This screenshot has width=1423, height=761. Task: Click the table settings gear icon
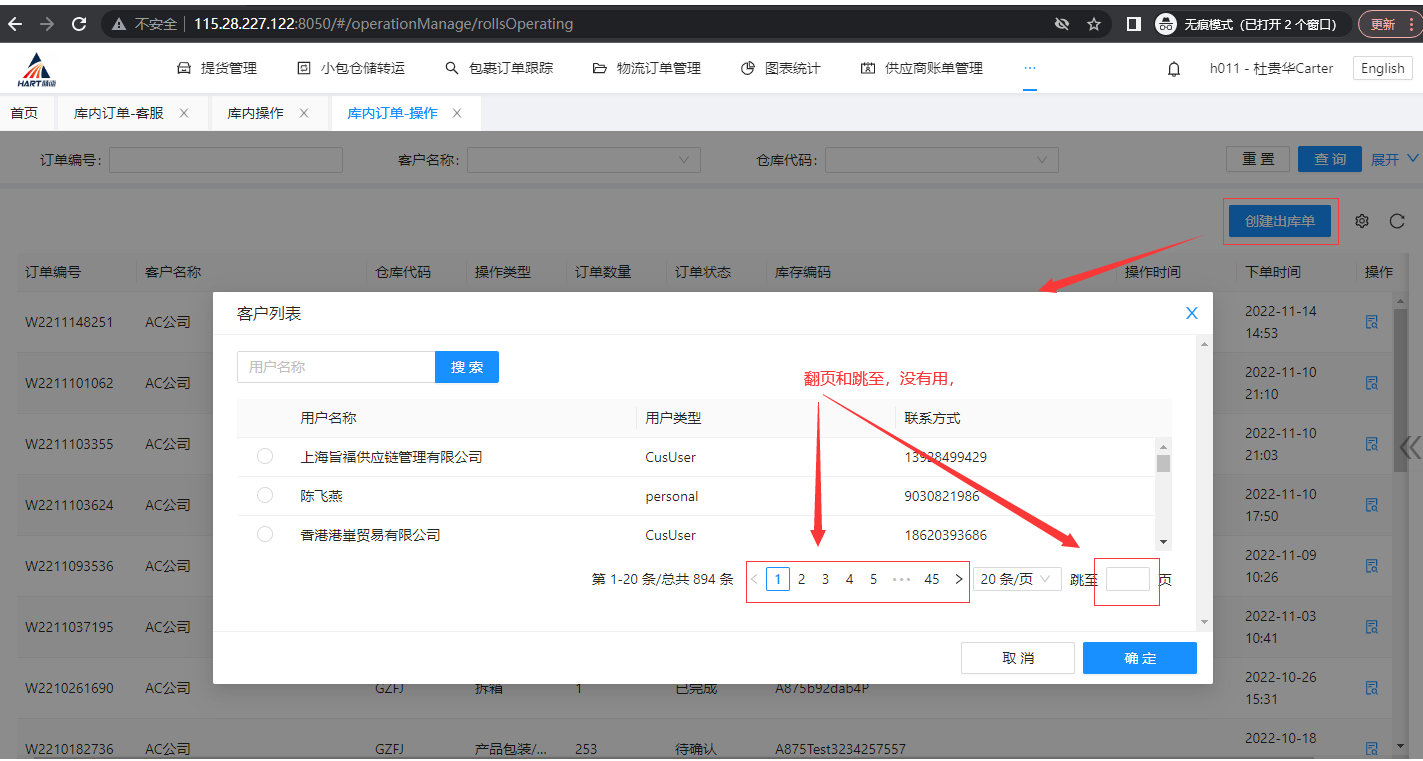tap(1361, 221)
